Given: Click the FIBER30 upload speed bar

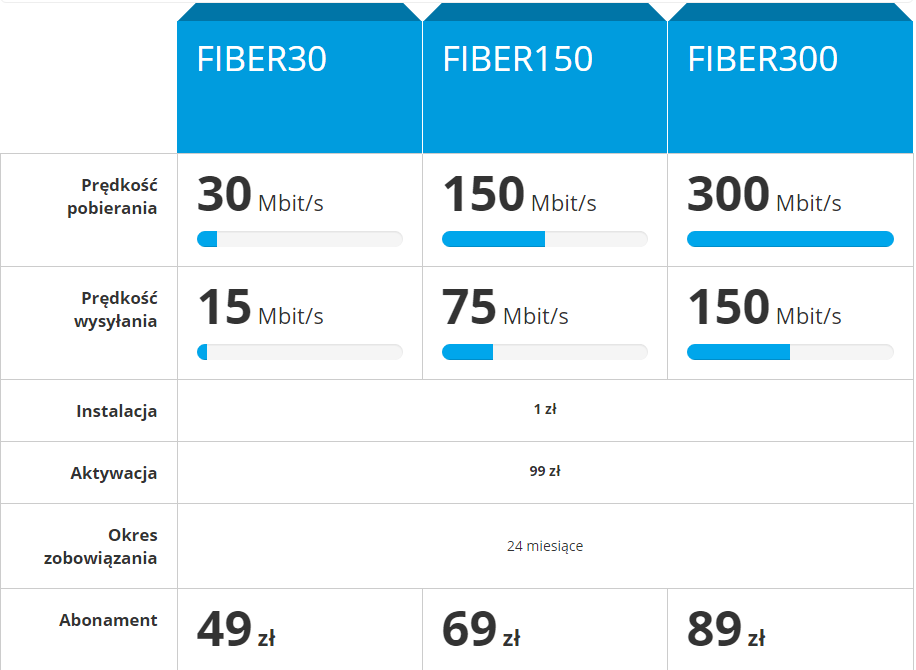Looking at the screenshot, I should tap(300, 352).
